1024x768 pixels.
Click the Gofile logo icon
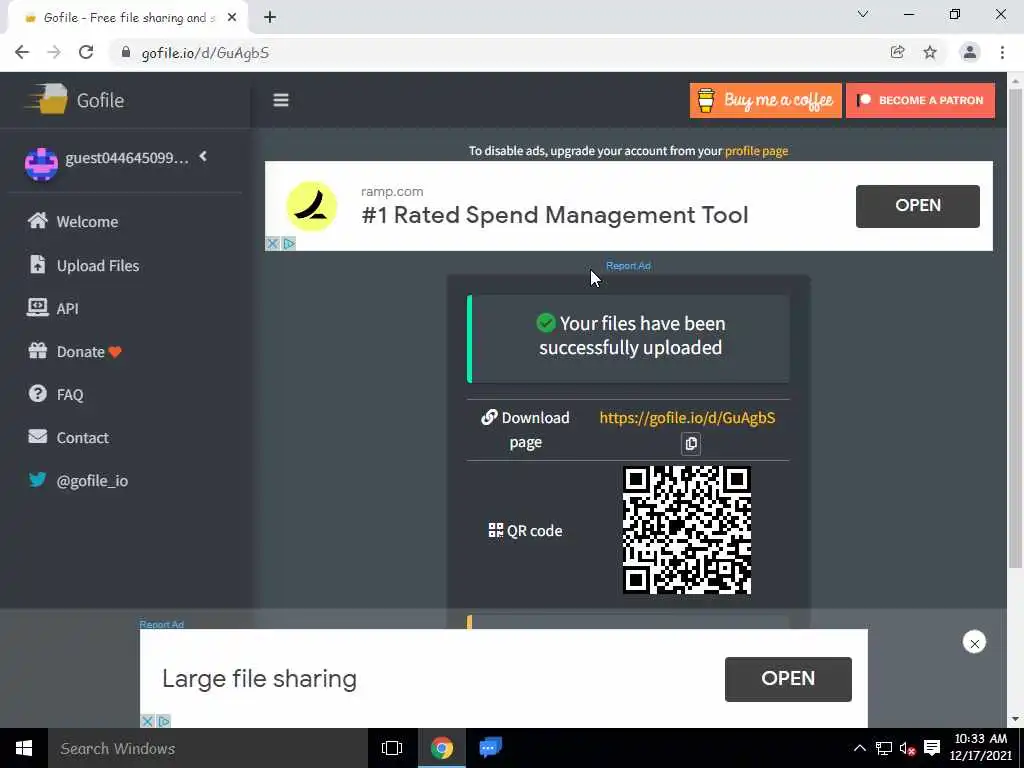coord(47,99)
